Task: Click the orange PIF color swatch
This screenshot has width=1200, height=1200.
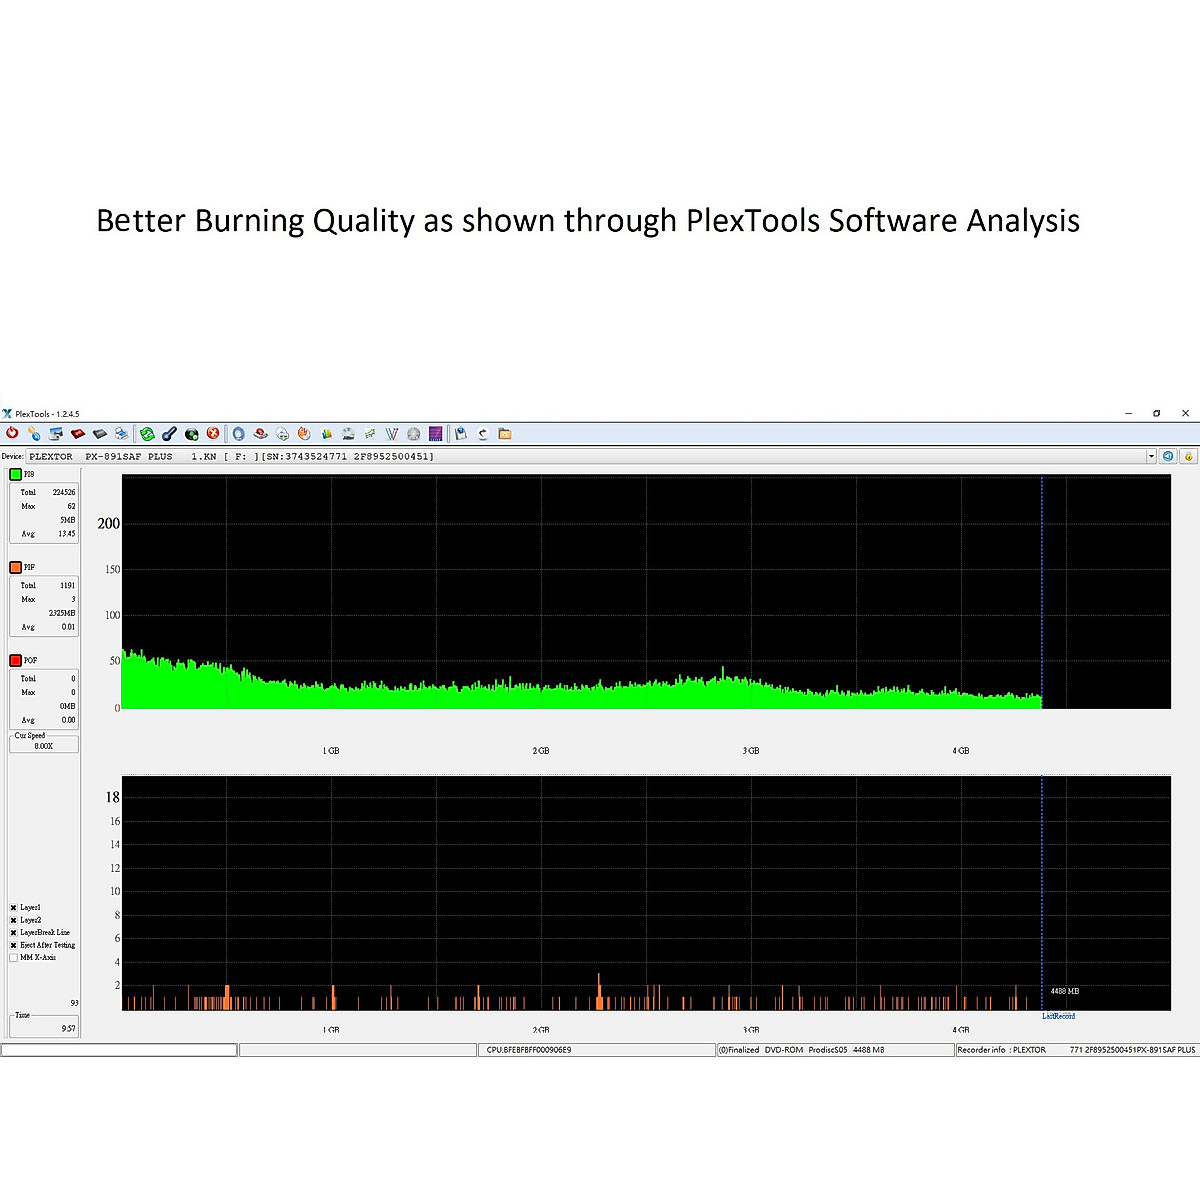Action: (x=16, y=567)
